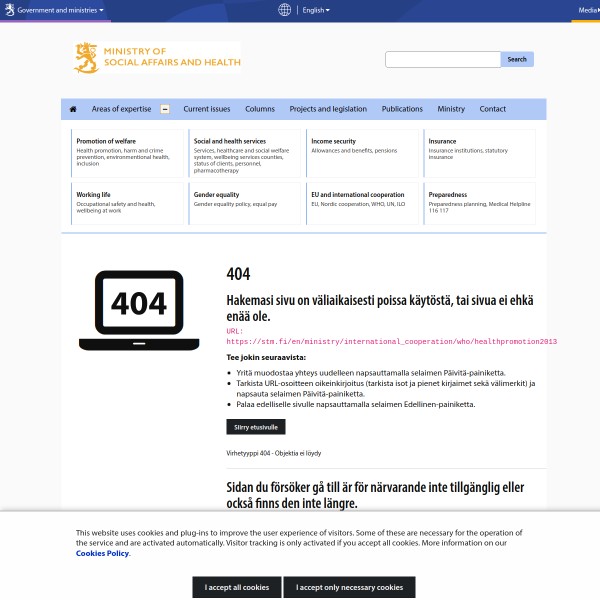The image size is (600, 600).
Task: Click the Finnish lion emblem in top bar
Action: click(9, 10)
